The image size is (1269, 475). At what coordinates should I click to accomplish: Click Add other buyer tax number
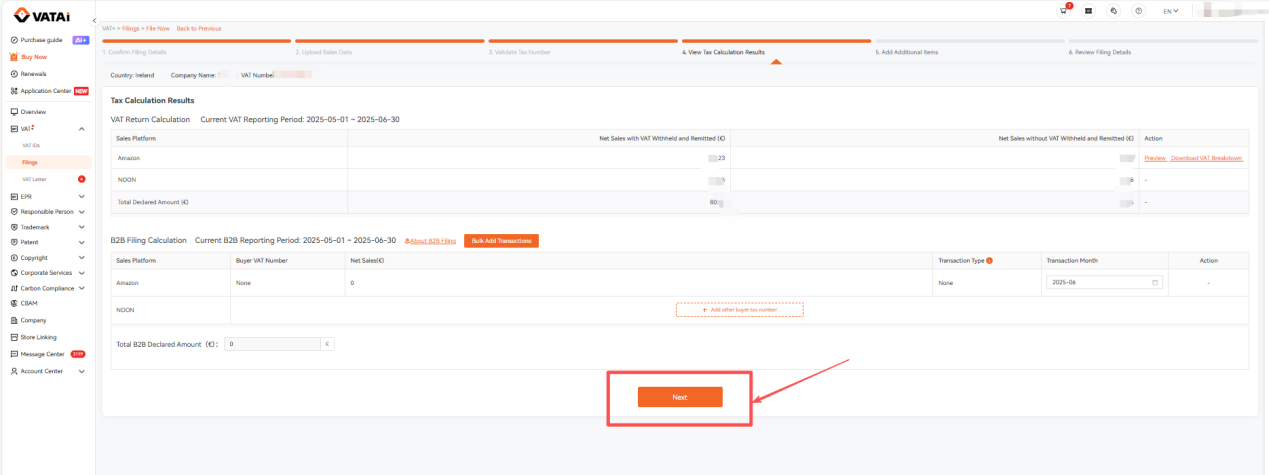[x=739, y=310]
